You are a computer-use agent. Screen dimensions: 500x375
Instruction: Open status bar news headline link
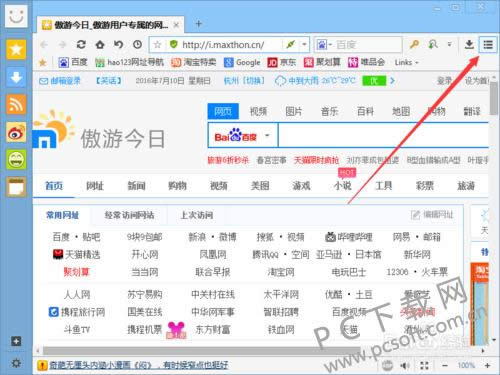[138, 366]
